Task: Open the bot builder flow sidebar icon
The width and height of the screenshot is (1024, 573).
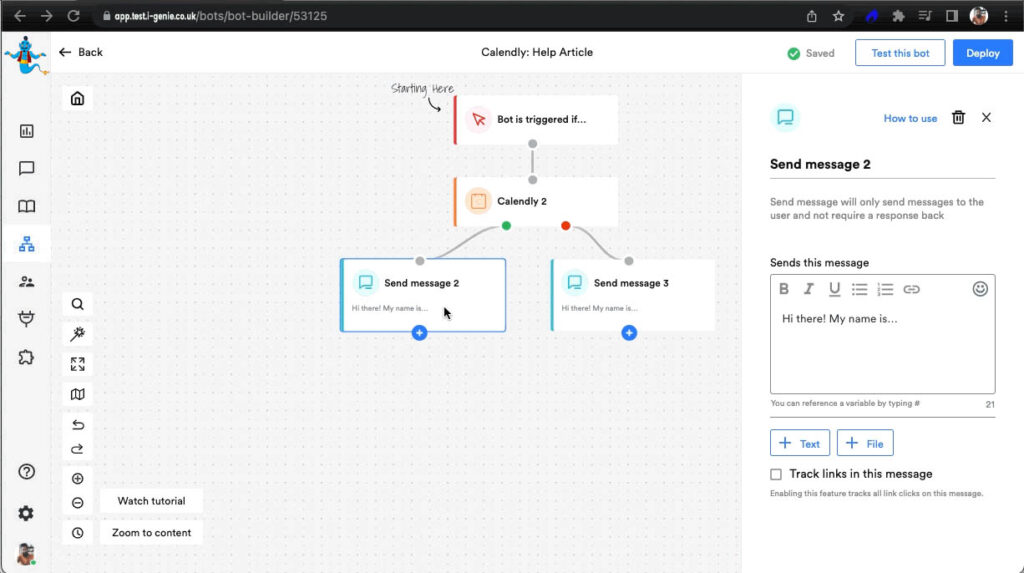Action: [26, 244]
